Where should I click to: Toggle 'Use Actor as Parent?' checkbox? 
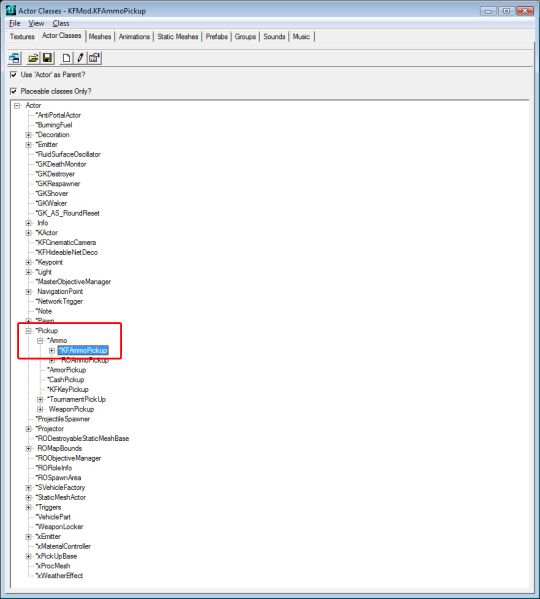[x=14, y=74]
